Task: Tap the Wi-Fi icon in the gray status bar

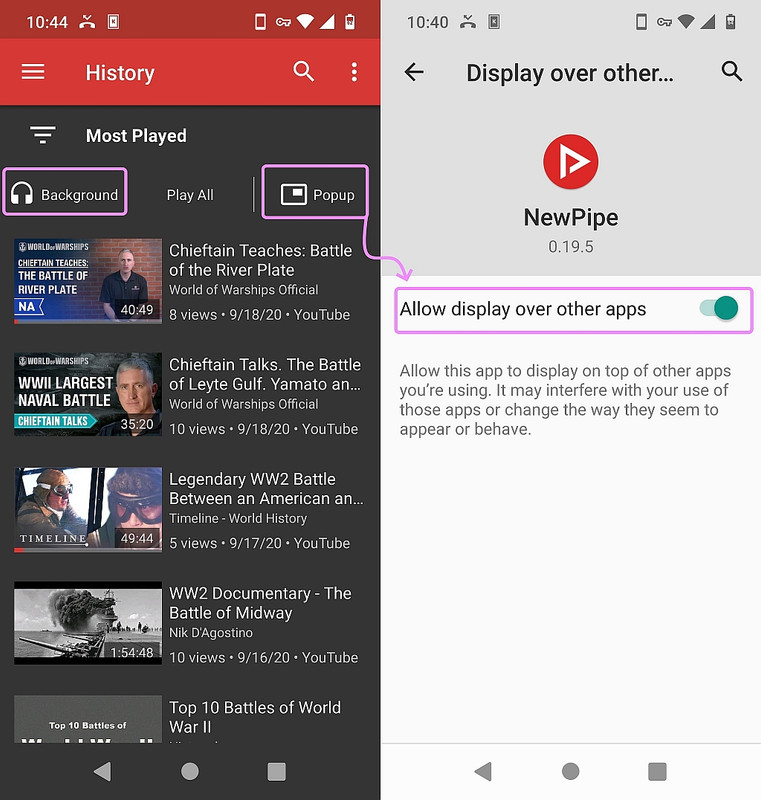Action: pyautogui.click(x=687, y=22)
